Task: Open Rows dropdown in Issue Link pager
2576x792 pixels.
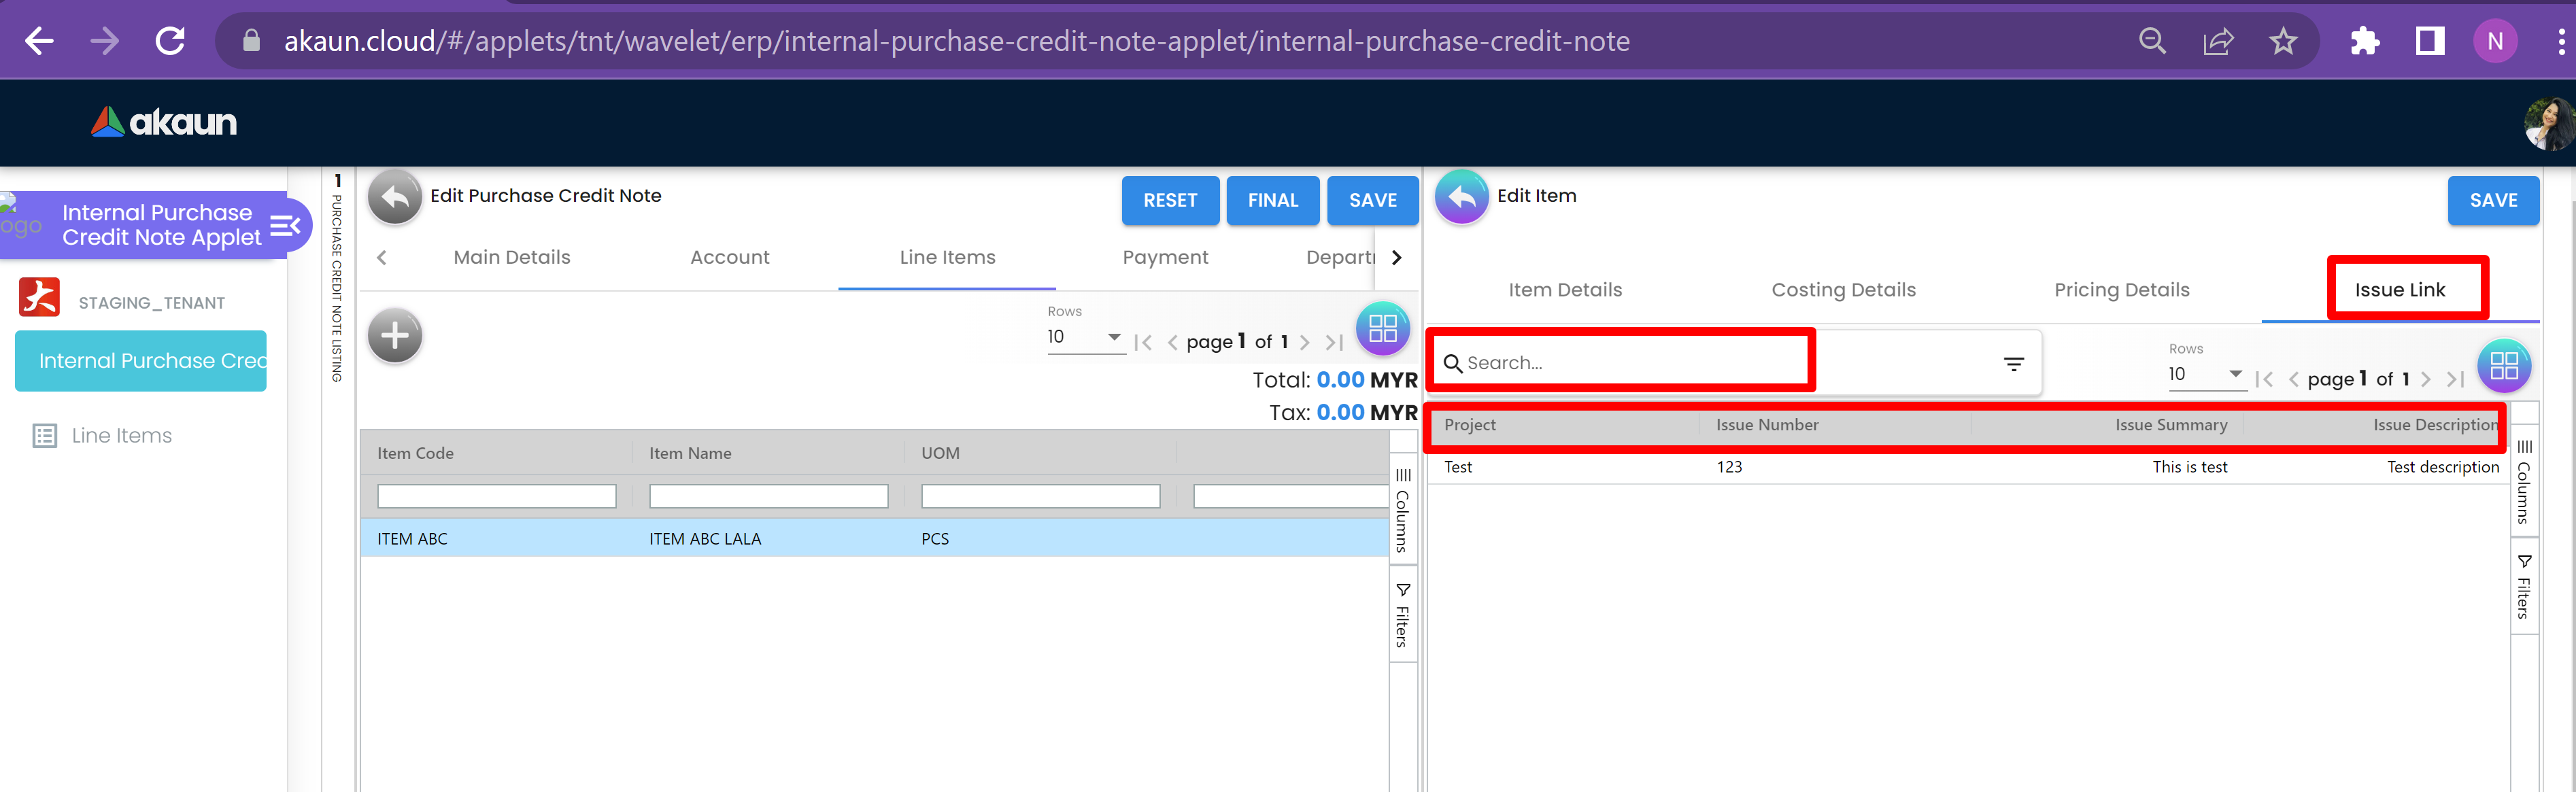Action: point(2205,374)
